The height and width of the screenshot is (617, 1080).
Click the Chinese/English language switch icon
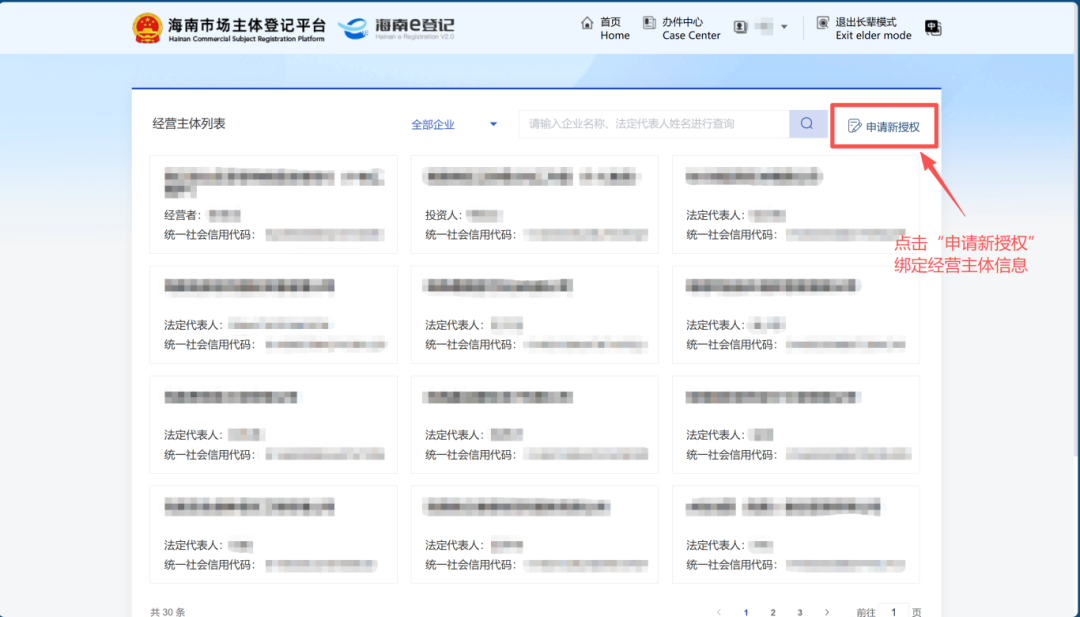933,28
